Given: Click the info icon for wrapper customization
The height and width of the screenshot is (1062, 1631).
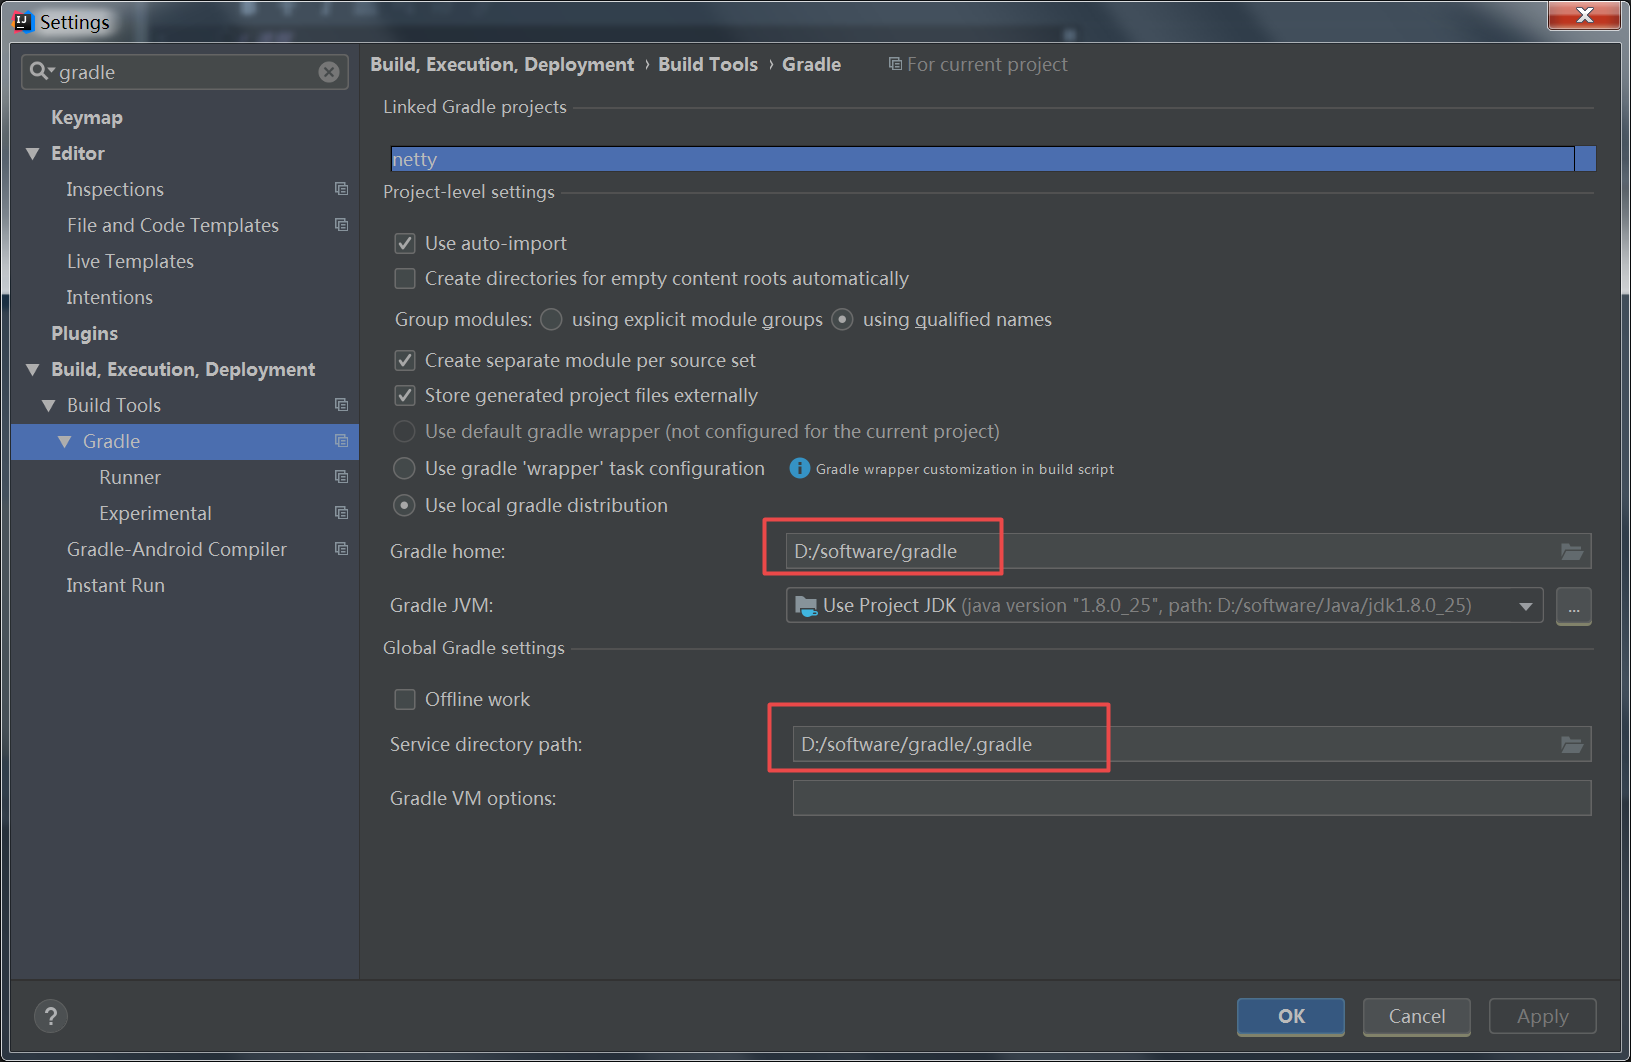Looking at the screenshot, I should coord(800,468).
